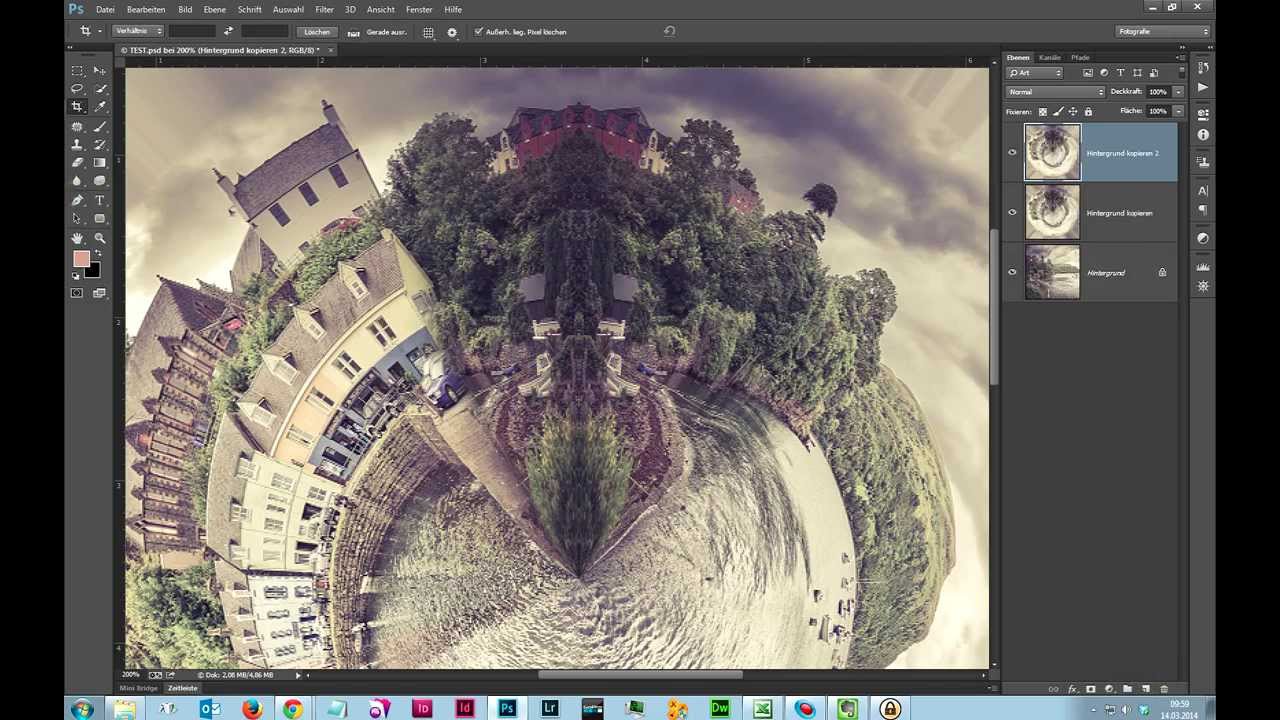This screenshot has height=720, width=1280.
Task: Select the Eyedropper tool
Action: point(99,107)
